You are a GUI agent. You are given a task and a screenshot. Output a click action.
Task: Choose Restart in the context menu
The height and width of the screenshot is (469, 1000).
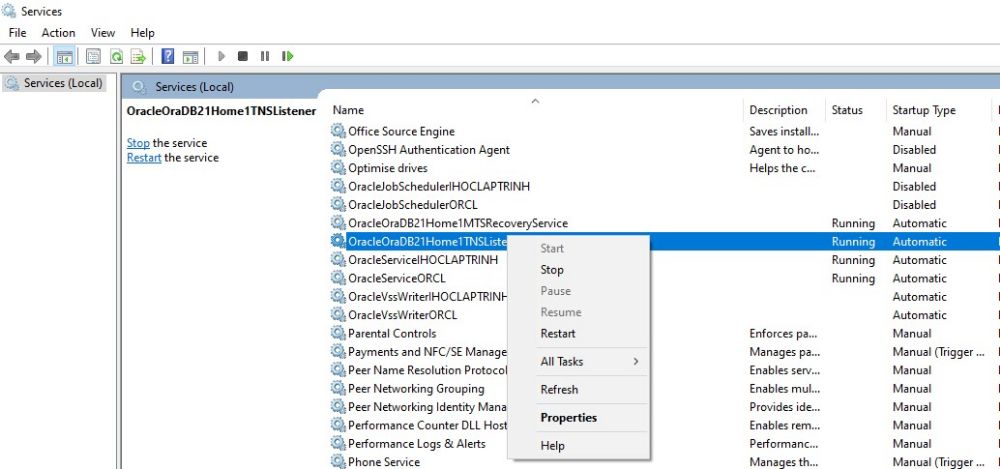(x=578, y=333)
